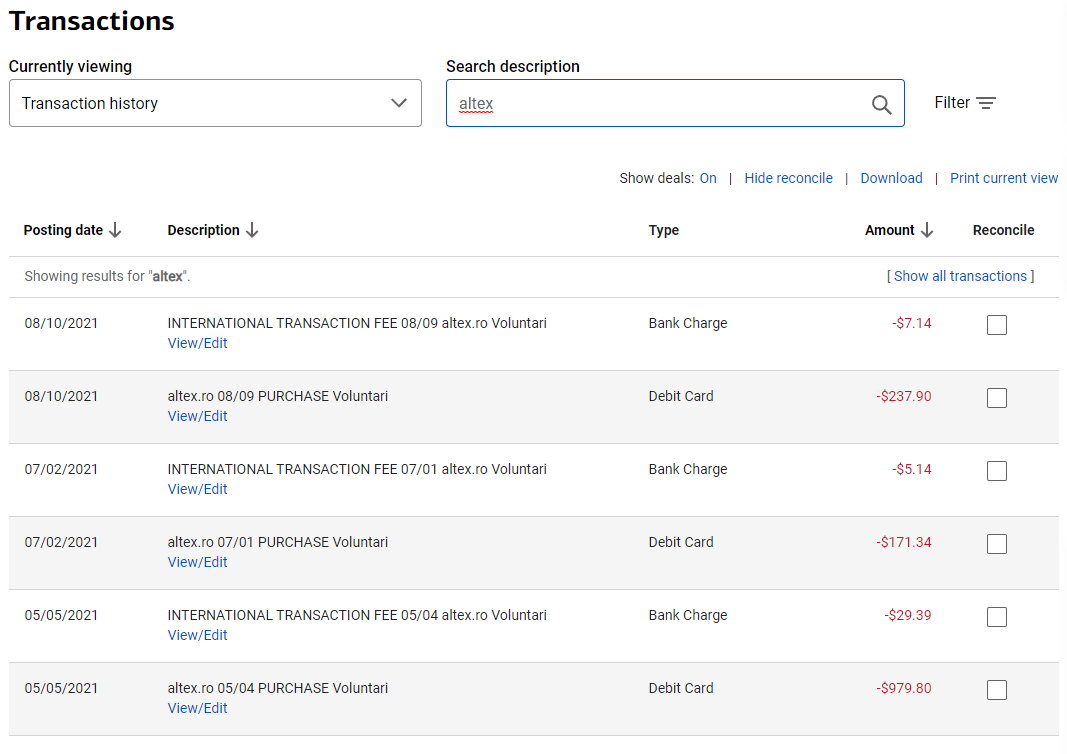1067x754 pixels.
Task: Download the transaction list
Action: click(891, 178)
